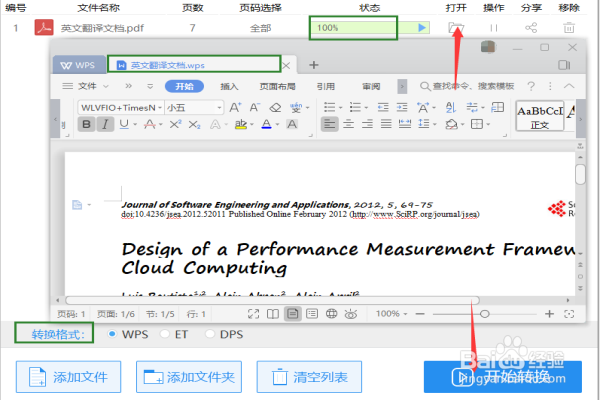Center align the paragraph
The height and width of the screenshot is (400, 600).
click(348, 124)
